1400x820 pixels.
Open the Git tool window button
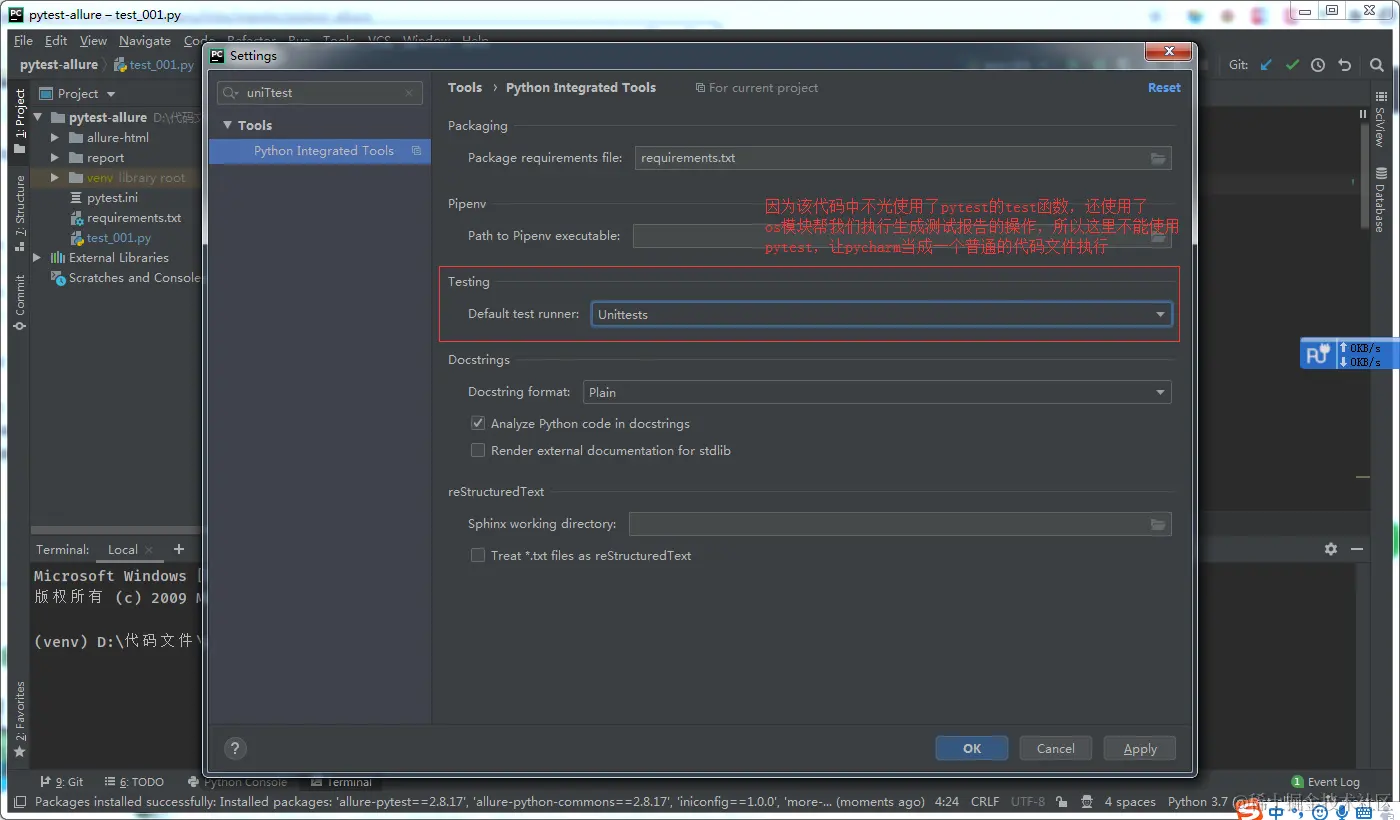point(62,782)
